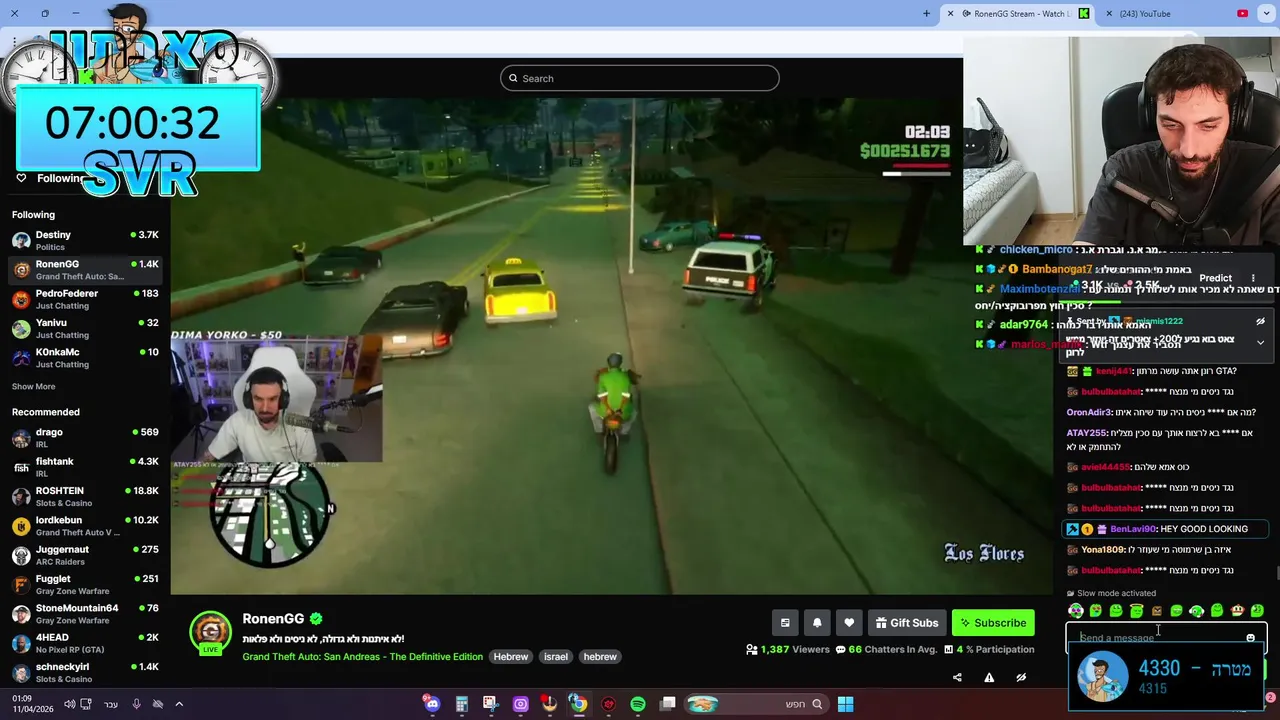Click the israel tag
1280x720 pixels.
coord(556,657)
